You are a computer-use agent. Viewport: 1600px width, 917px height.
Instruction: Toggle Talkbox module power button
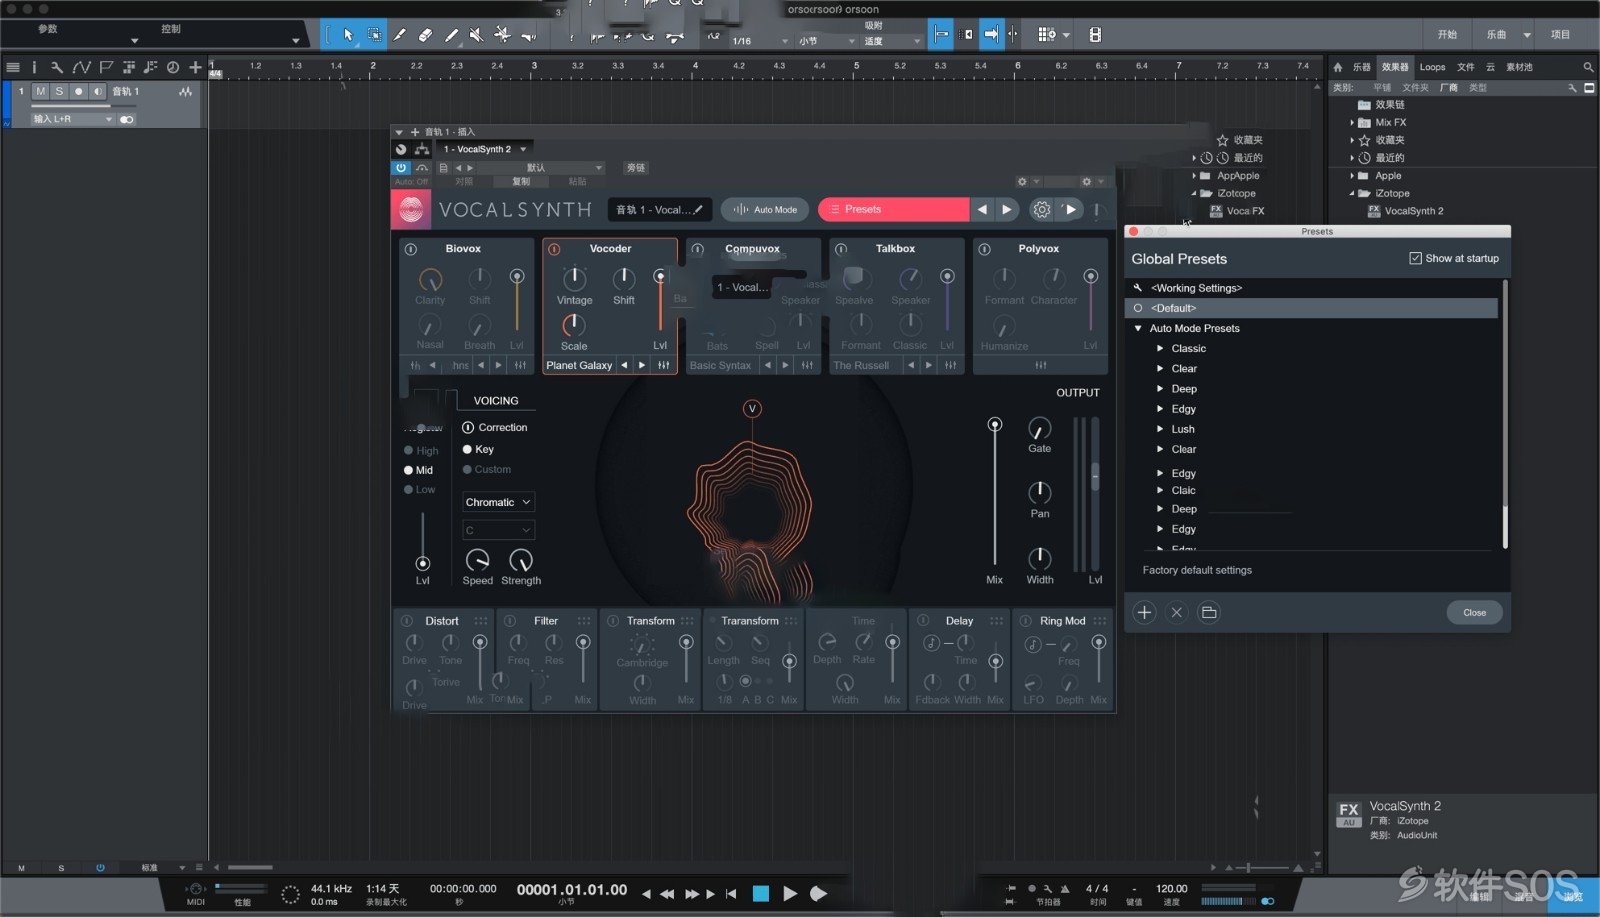tap(841, 249)
